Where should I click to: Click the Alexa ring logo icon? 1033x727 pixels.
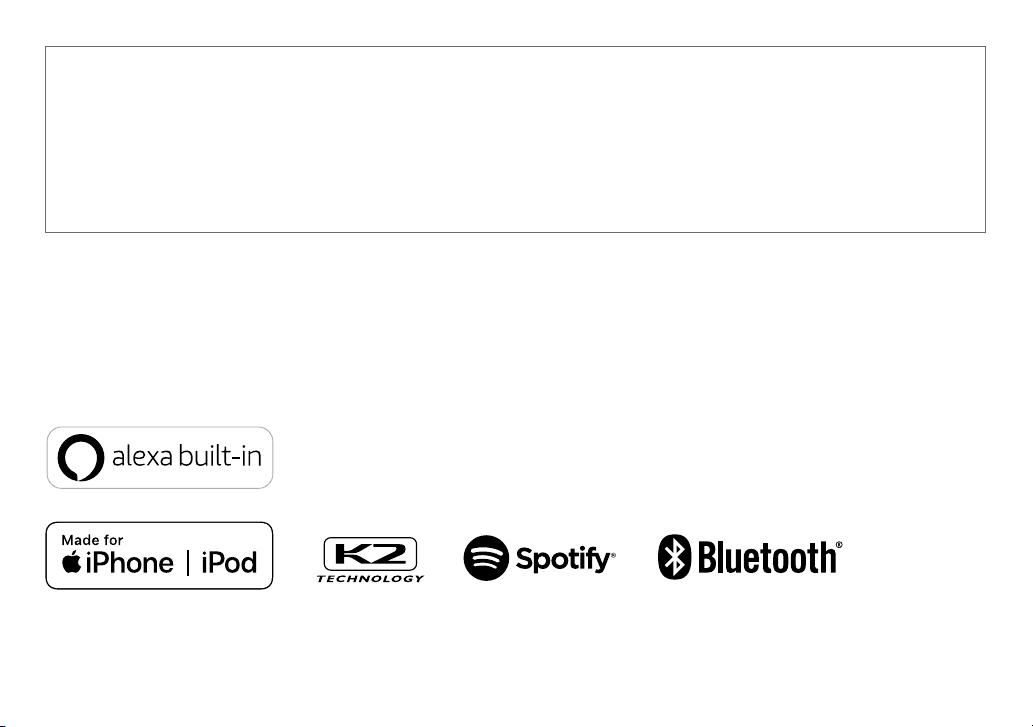(x=80, y=458)
